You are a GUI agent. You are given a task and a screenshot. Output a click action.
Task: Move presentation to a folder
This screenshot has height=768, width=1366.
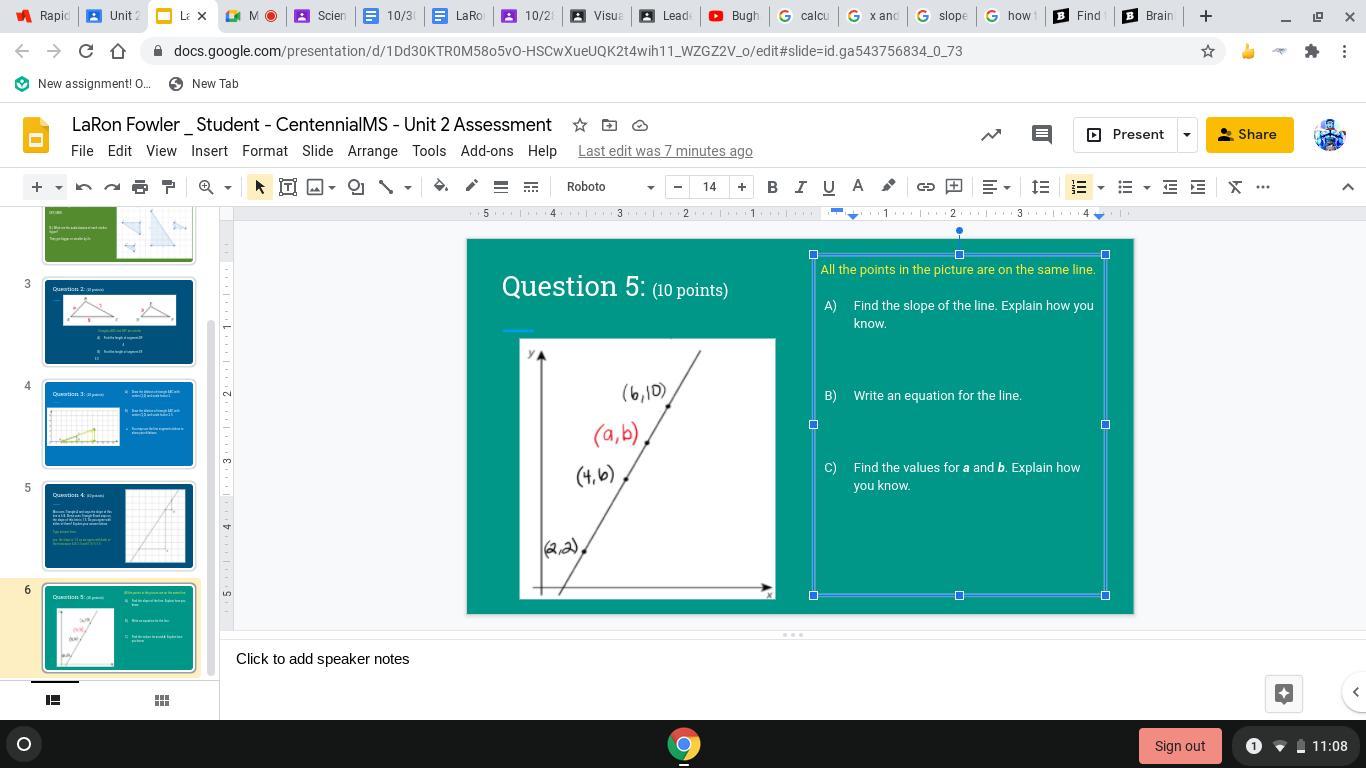tap(609, 125)
